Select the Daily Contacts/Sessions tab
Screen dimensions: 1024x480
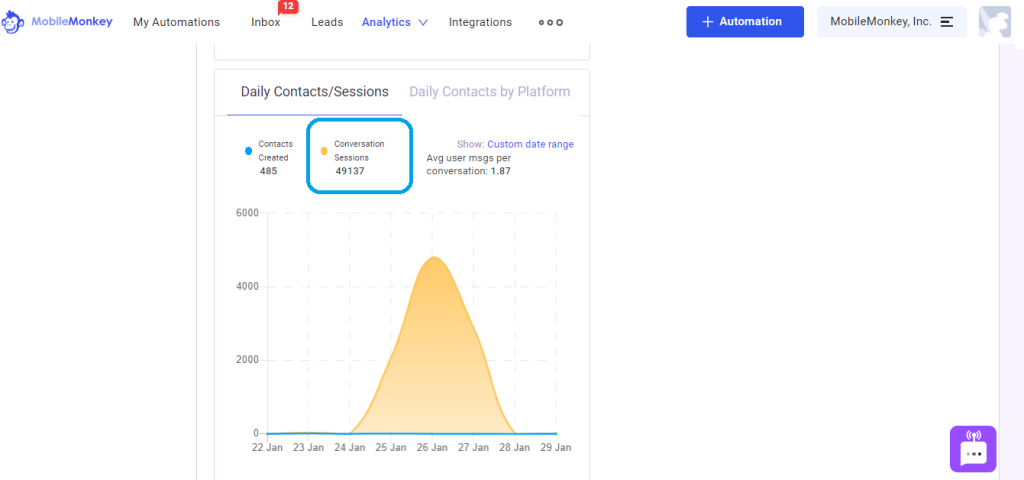(315, 91)
